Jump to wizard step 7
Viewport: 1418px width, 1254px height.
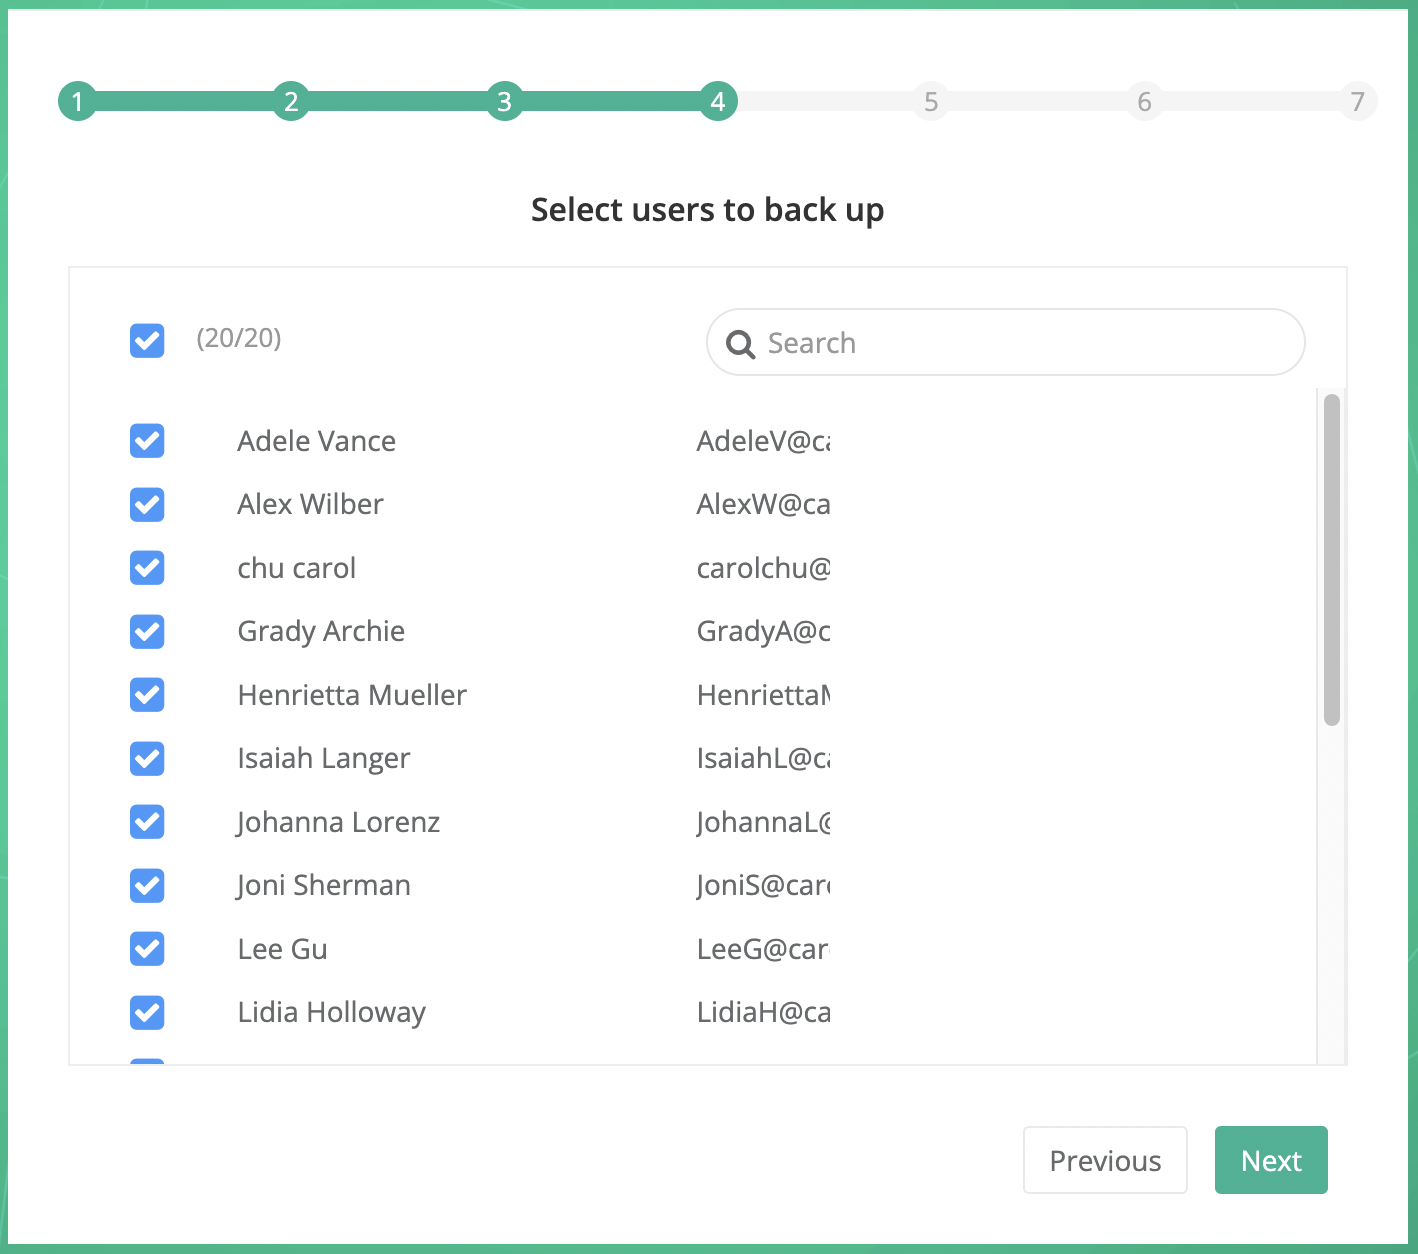click(1358, 101)
